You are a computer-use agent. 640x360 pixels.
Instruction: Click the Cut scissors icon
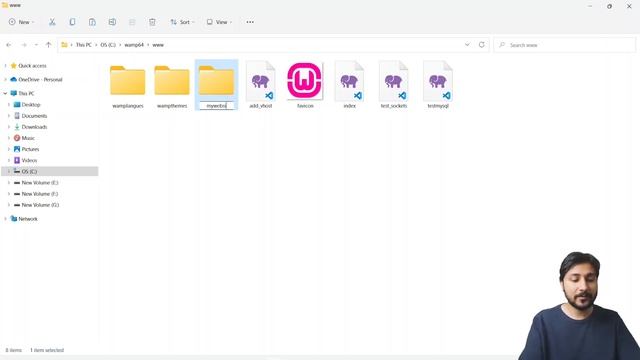[x=52, y=22]
